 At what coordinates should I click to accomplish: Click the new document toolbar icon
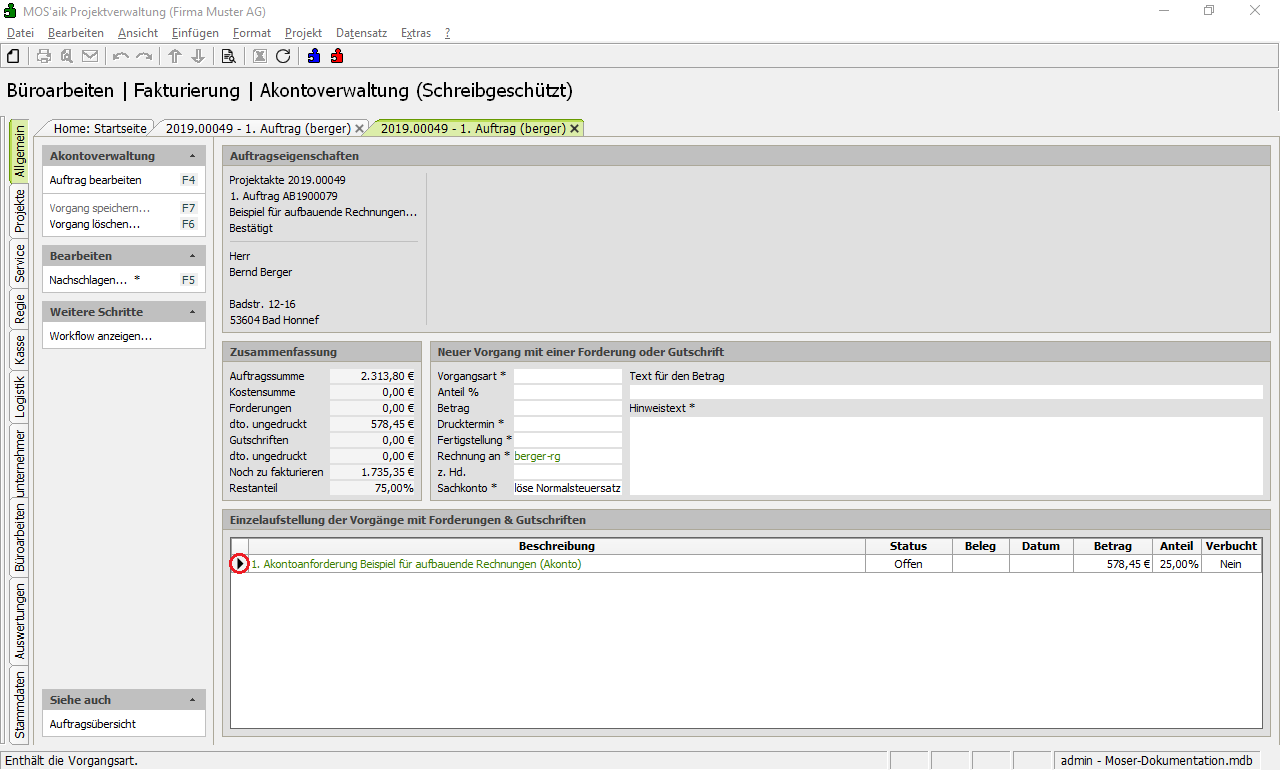click(13, 56)
